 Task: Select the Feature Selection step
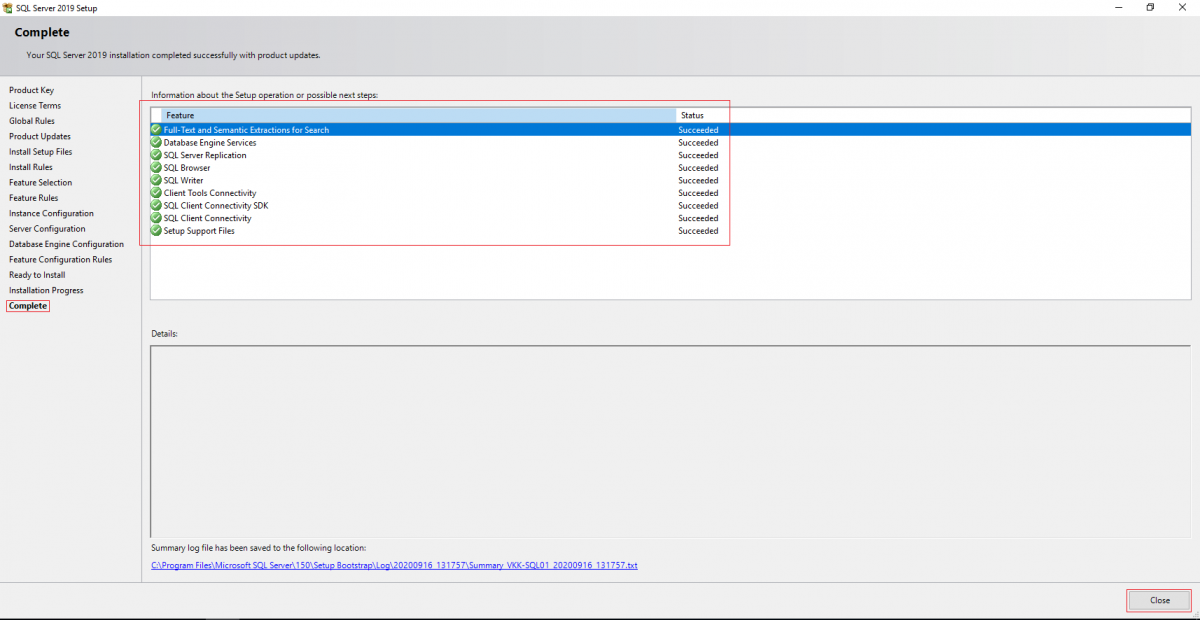coord(41,183)
